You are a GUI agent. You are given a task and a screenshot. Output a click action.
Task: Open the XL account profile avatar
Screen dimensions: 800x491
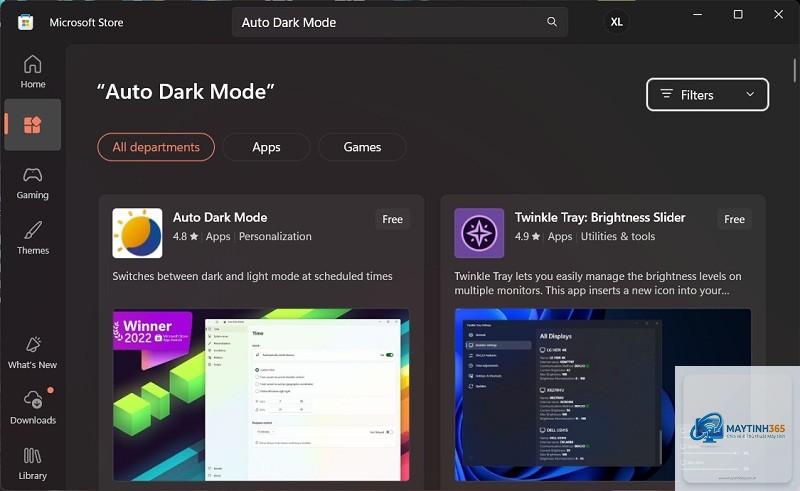tap(616, 22)
